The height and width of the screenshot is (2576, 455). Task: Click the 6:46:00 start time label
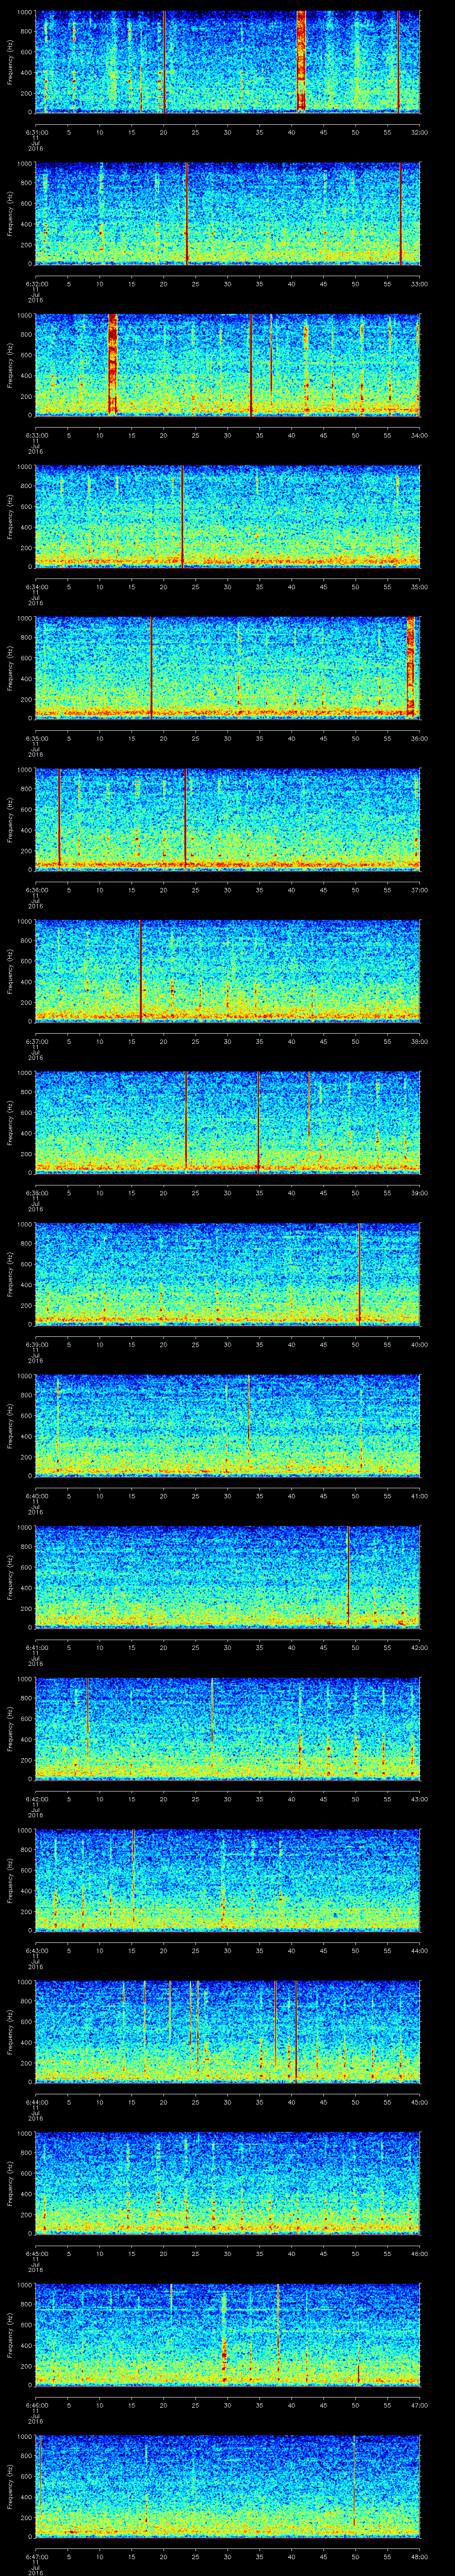pyautogui.click(x=36, y=2404)
